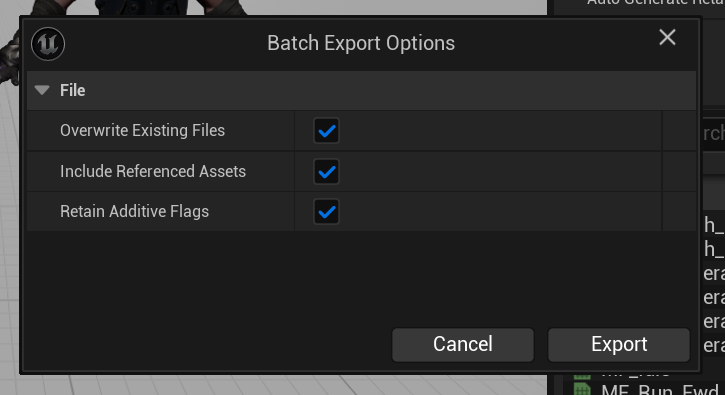Select the Overwrite Existing Files label
The height and width of the screenshot is (395, 725).
click(x=142, y=130)
